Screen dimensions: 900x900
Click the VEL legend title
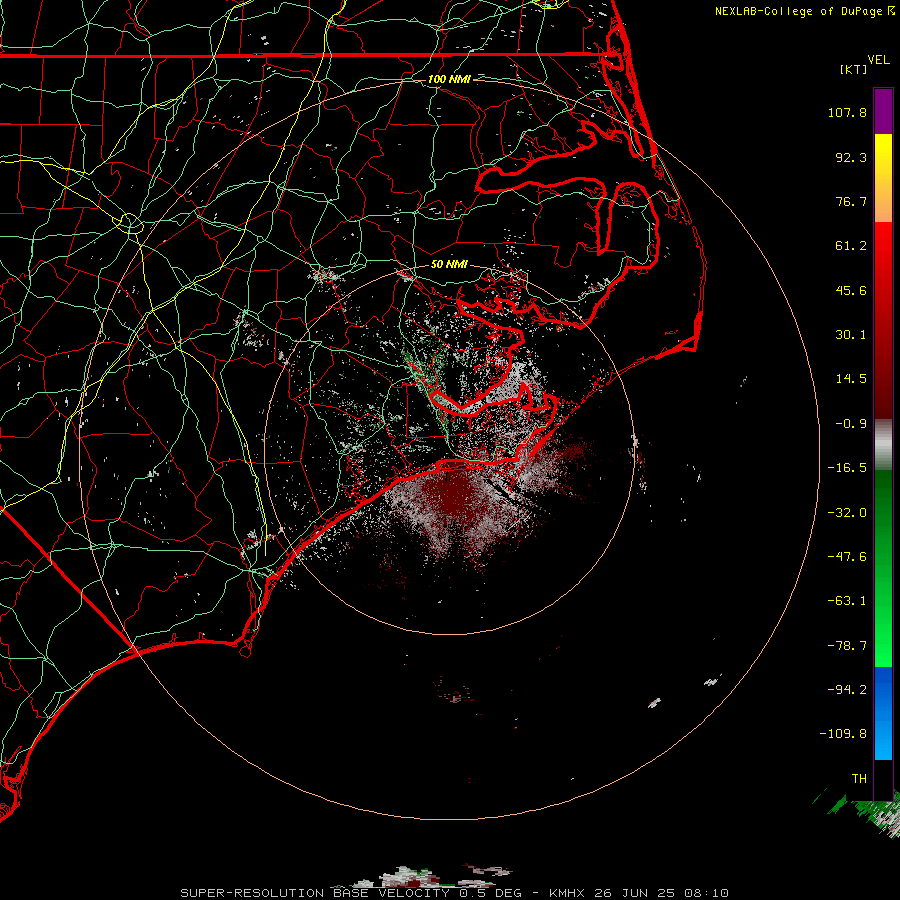[878, 60]
